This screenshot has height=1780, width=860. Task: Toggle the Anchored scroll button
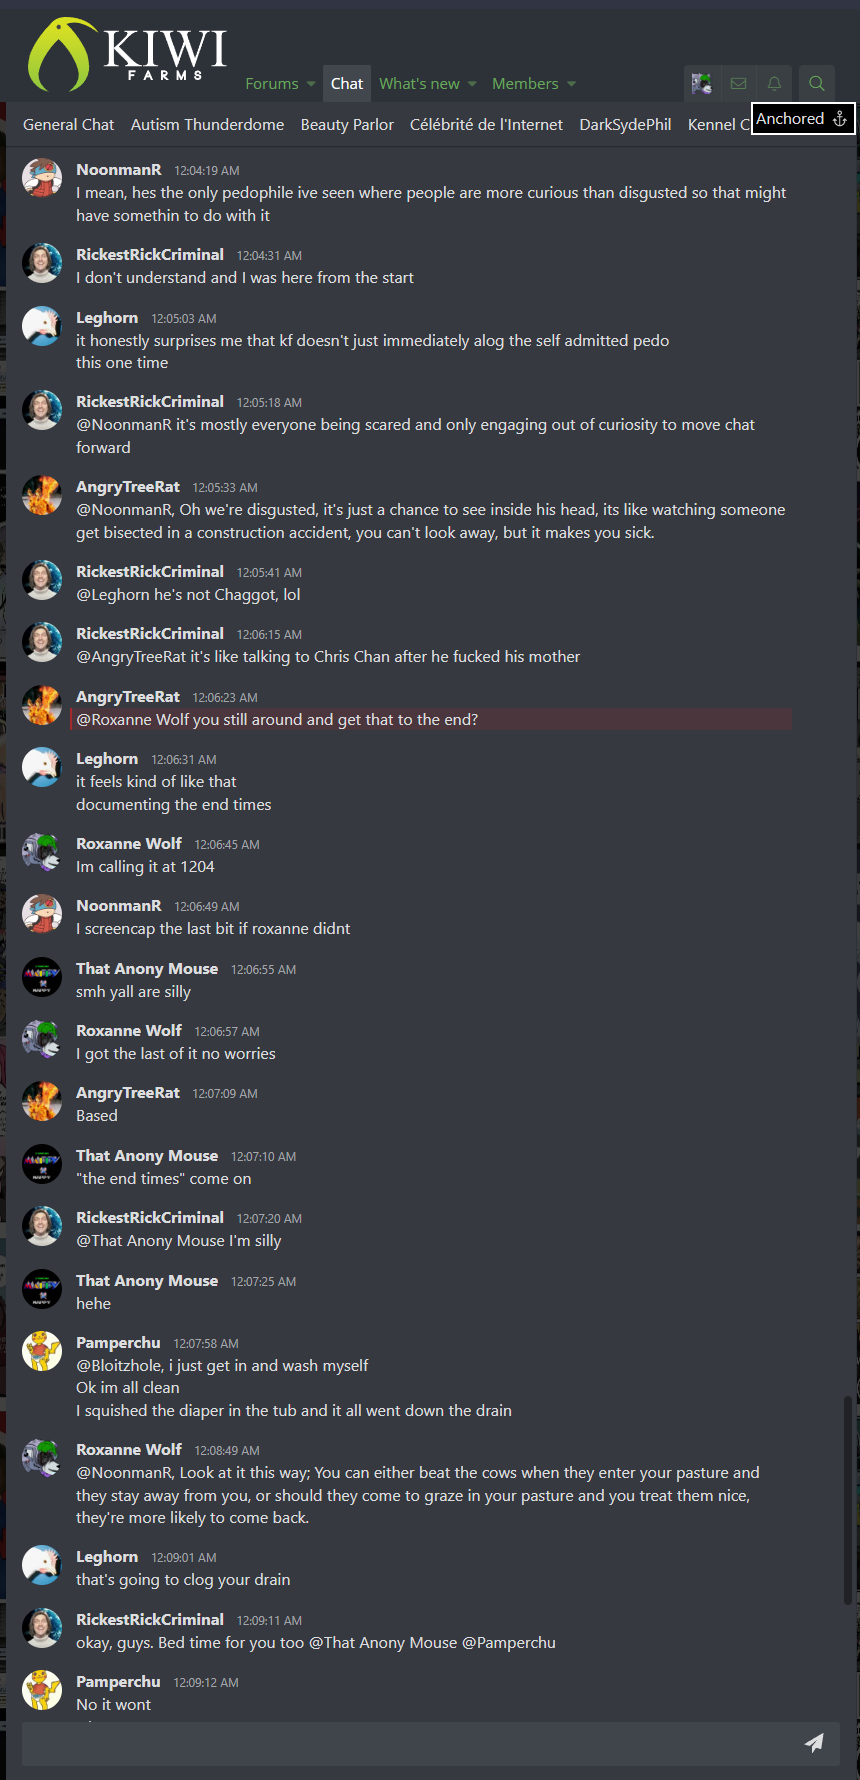802,119
